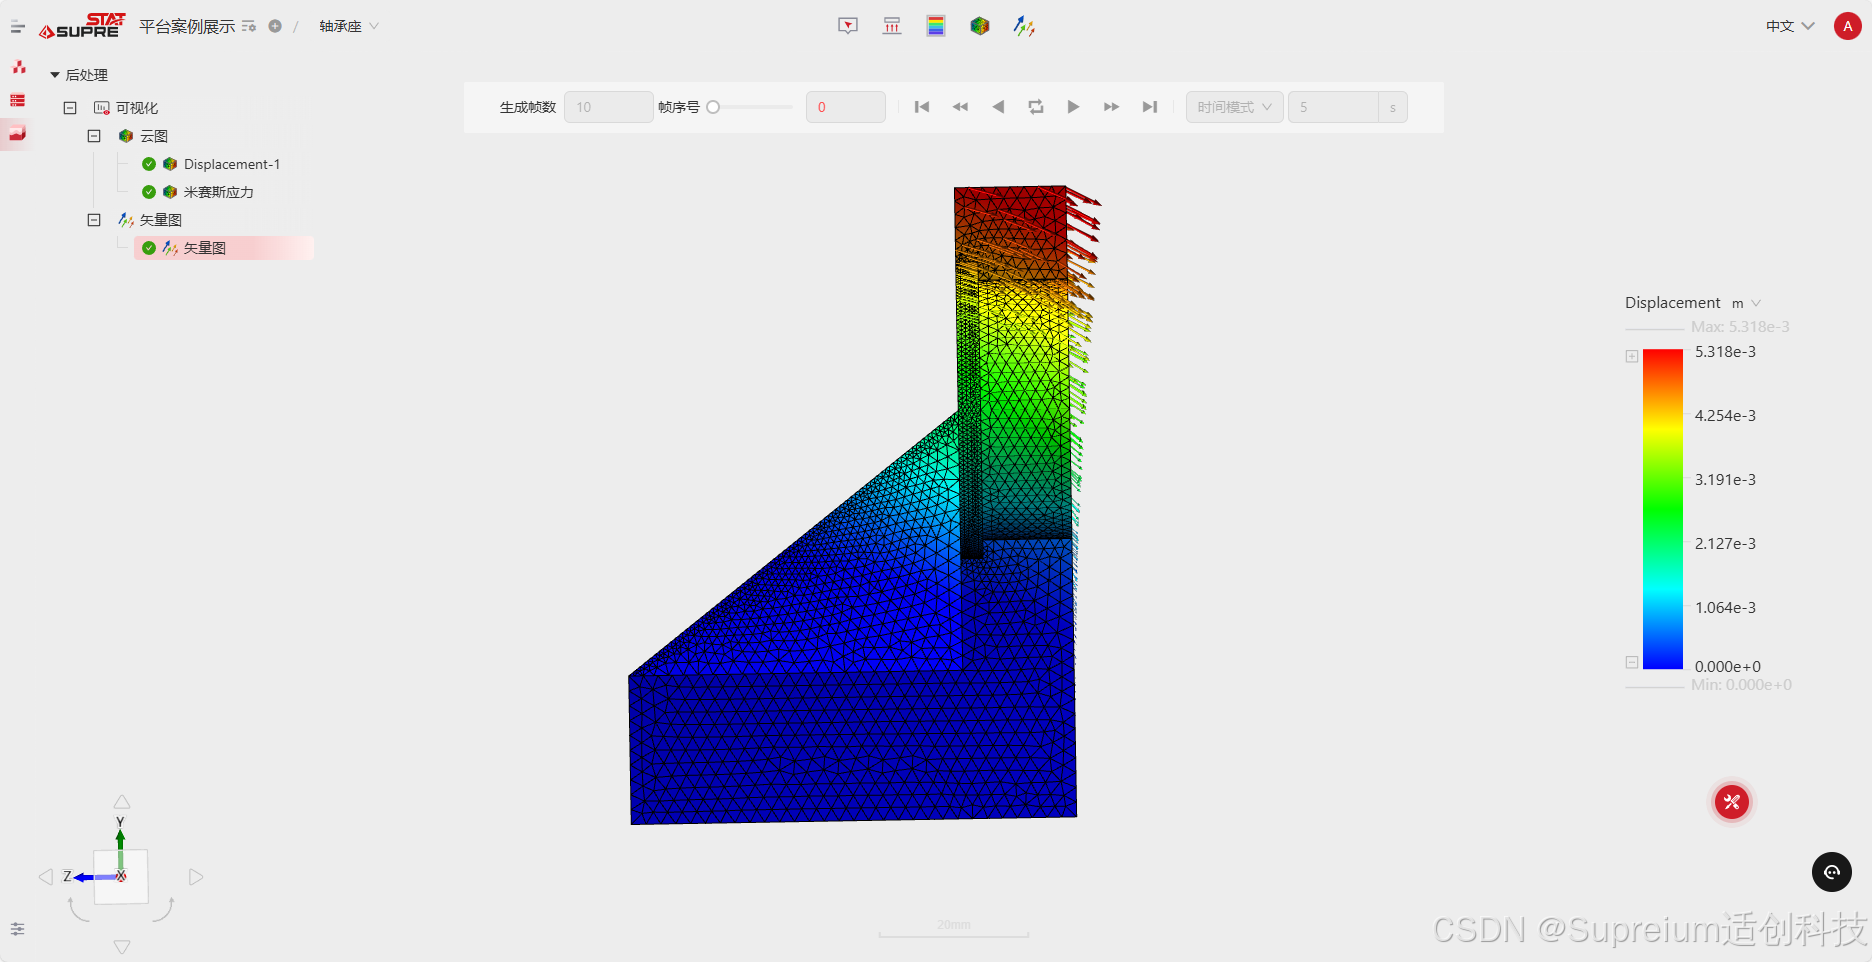Screen dimensions: 1872x962
Task: Click the add project plus icon
Action: coord(275,26)
